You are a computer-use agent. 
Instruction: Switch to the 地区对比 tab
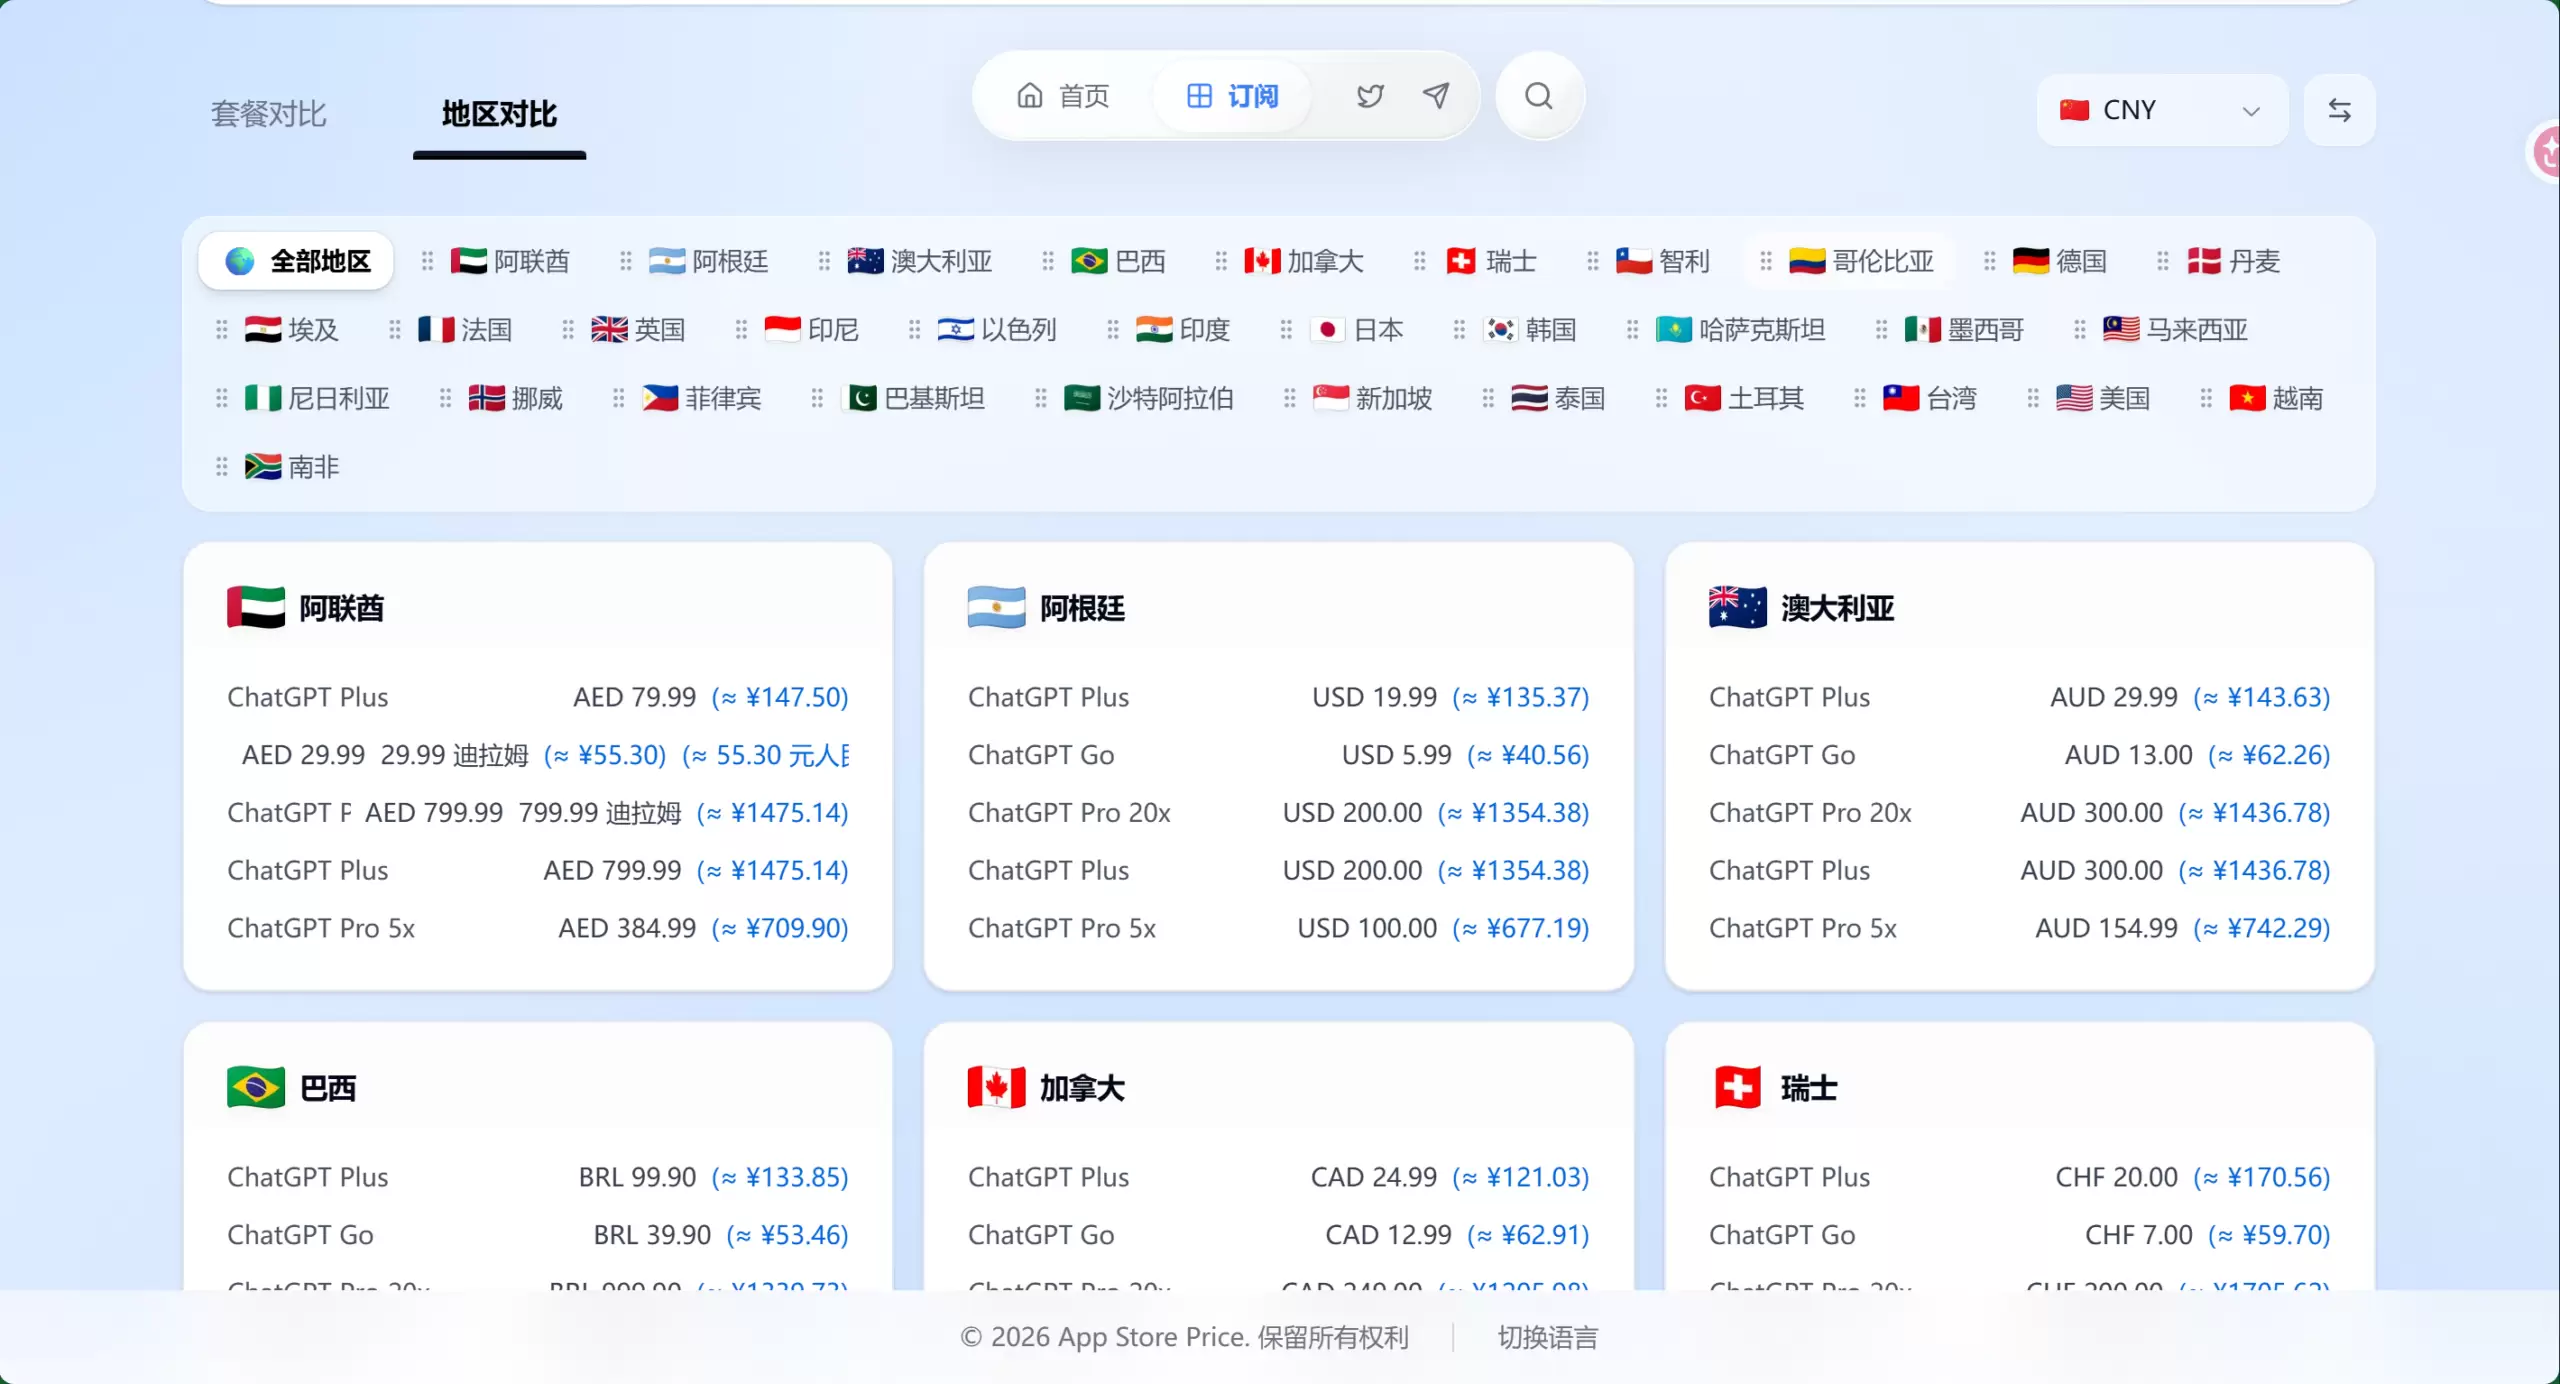coord(499,114)
